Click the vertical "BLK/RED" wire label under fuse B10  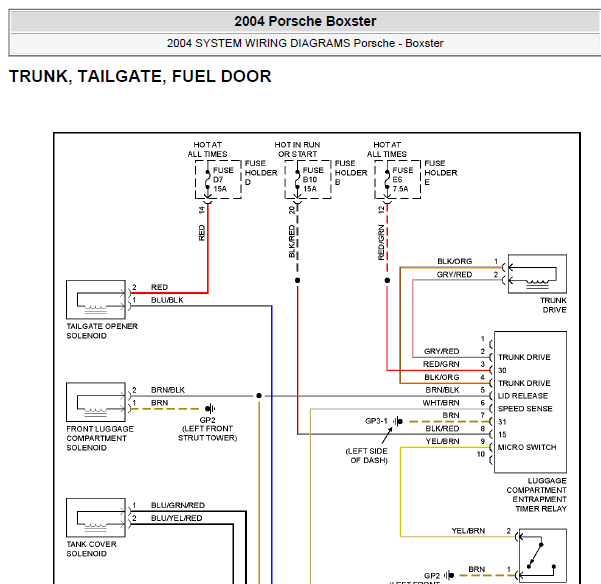tap(292, 241)
